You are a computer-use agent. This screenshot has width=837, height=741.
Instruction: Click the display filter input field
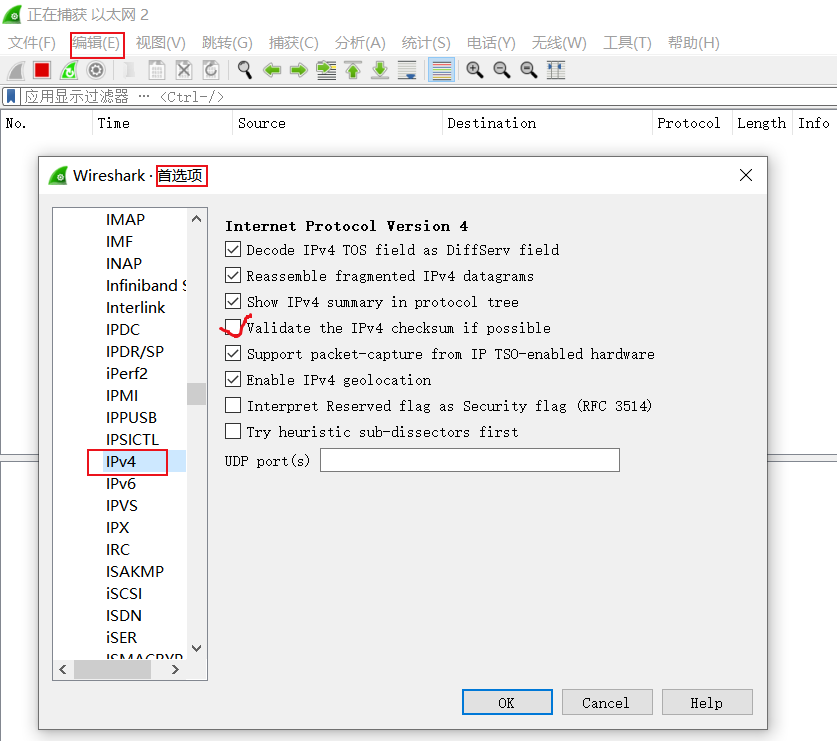coord(427,97)
